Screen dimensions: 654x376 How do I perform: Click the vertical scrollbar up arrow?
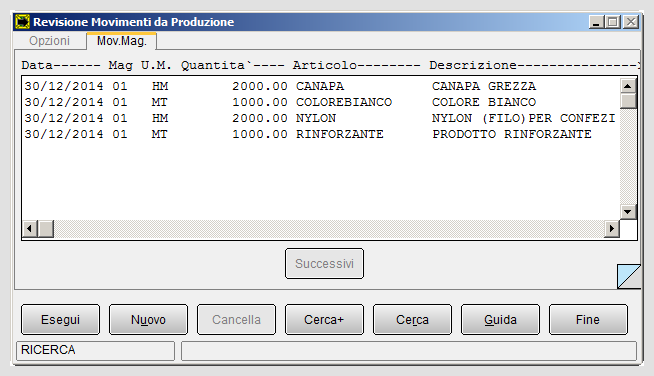(628, 86)
